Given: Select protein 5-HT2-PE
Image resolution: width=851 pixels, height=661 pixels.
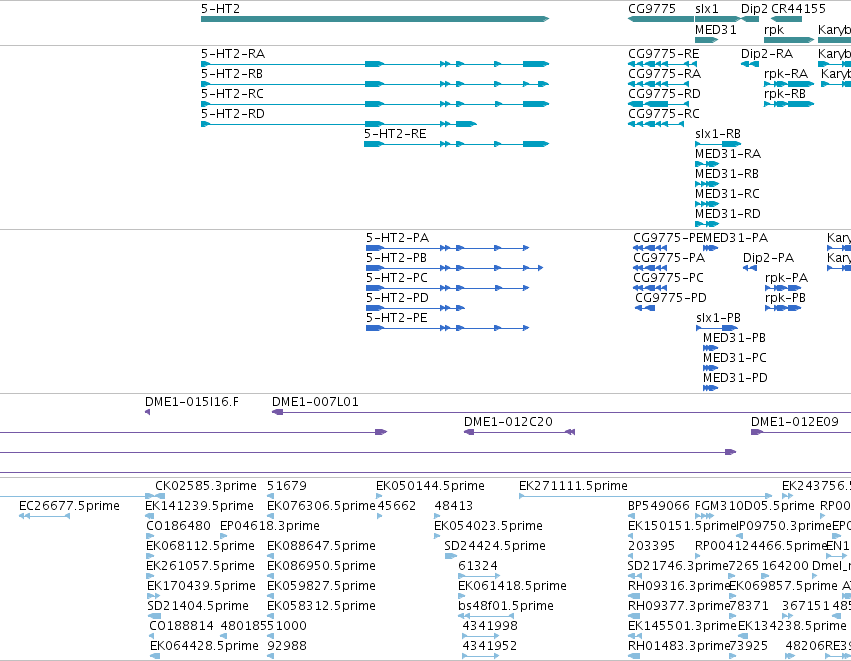Looking at the screenshot, I should pos(448,328).
